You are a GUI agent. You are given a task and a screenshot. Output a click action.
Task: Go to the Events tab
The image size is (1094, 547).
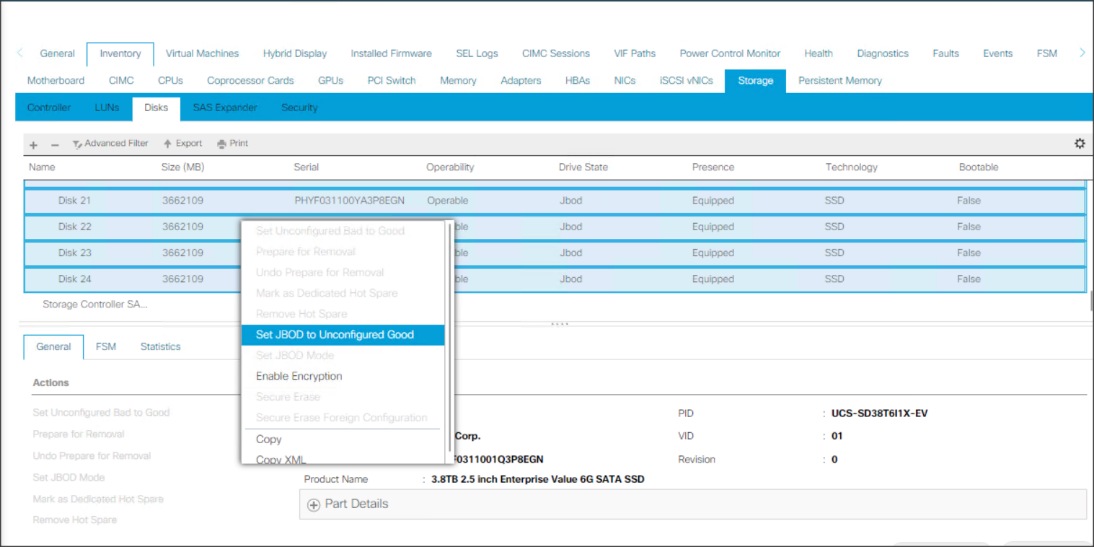point(997,53)
